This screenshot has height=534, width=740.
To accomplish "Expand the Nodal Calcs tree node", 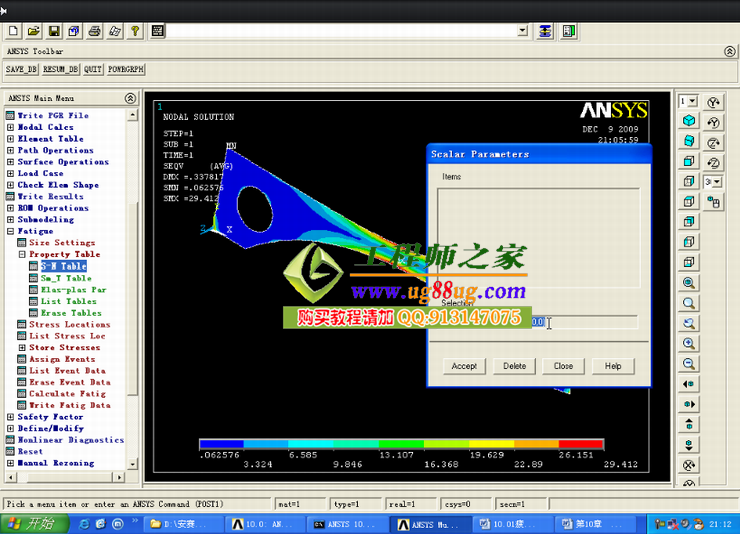I will 10,127.
